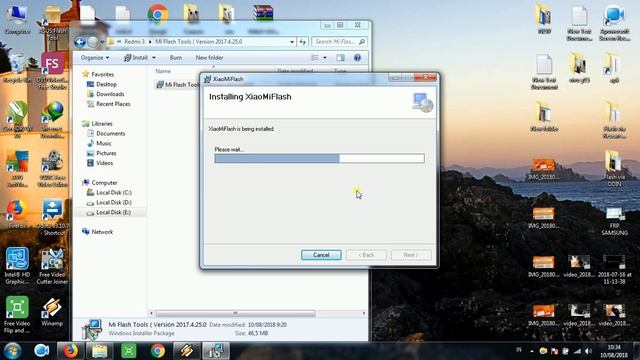This screenshot has height=360, width=640.
Task: Open Winamp from the taskbar
Action: 187,351
